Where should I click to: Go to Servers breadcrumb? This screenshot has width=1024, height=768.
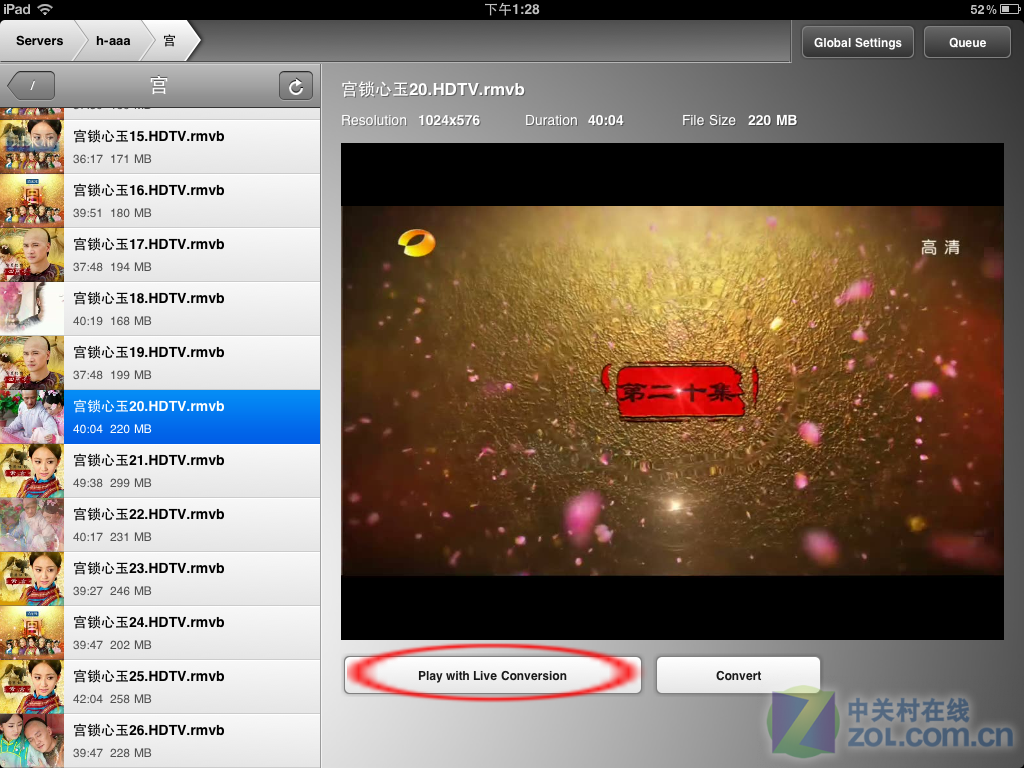click(39, 40)
